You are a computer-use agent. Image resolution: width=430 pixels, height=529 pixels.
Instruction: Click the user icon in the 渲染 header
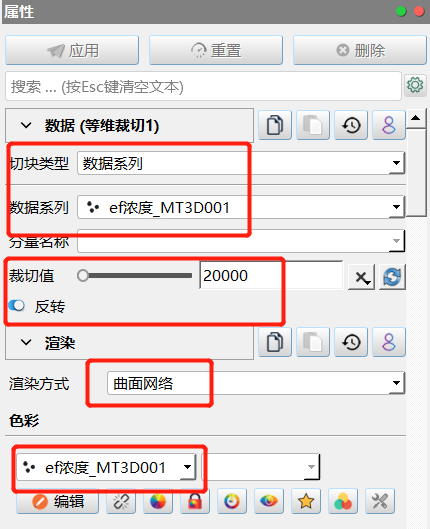[x=389, y=342]
